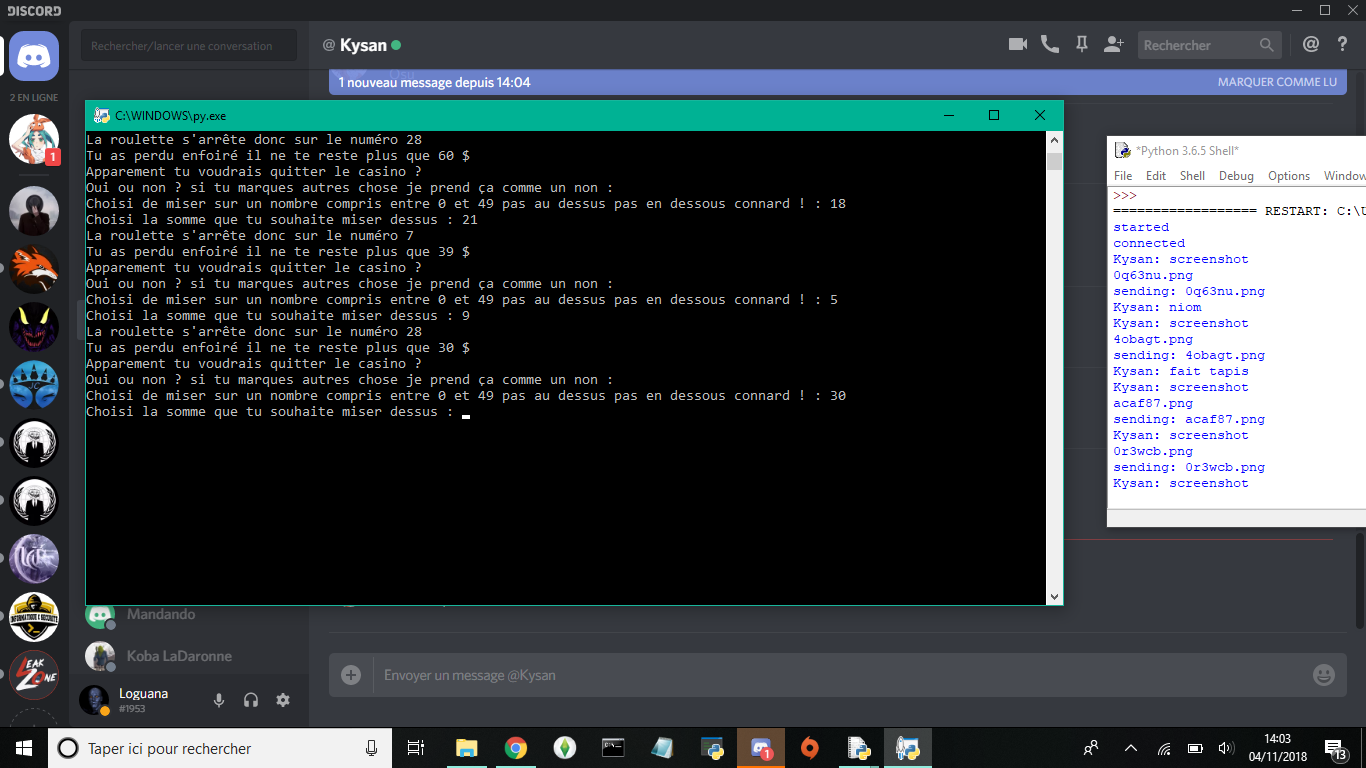Screen dimensions: 1366x768
Task: Open the Windows Start menu
Action: point(24,748)
